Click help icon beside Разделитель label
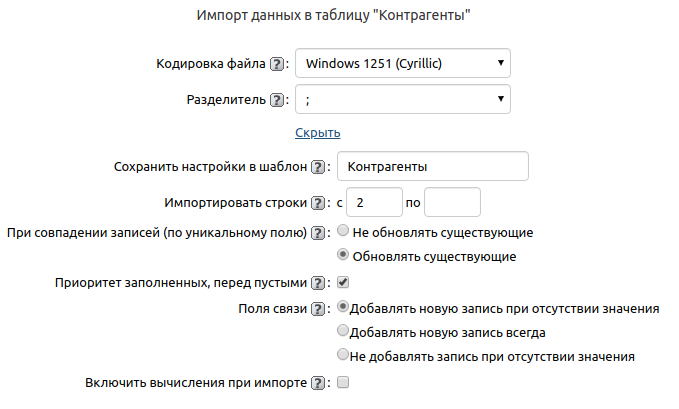The image size is (679, 409). (x=277, y=100)
